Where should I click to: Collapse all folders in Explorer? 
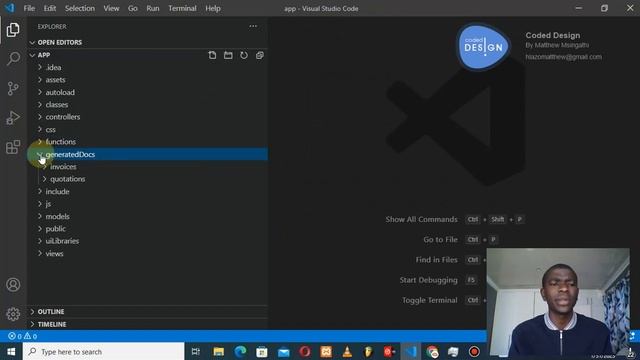[x=260, y=55]
